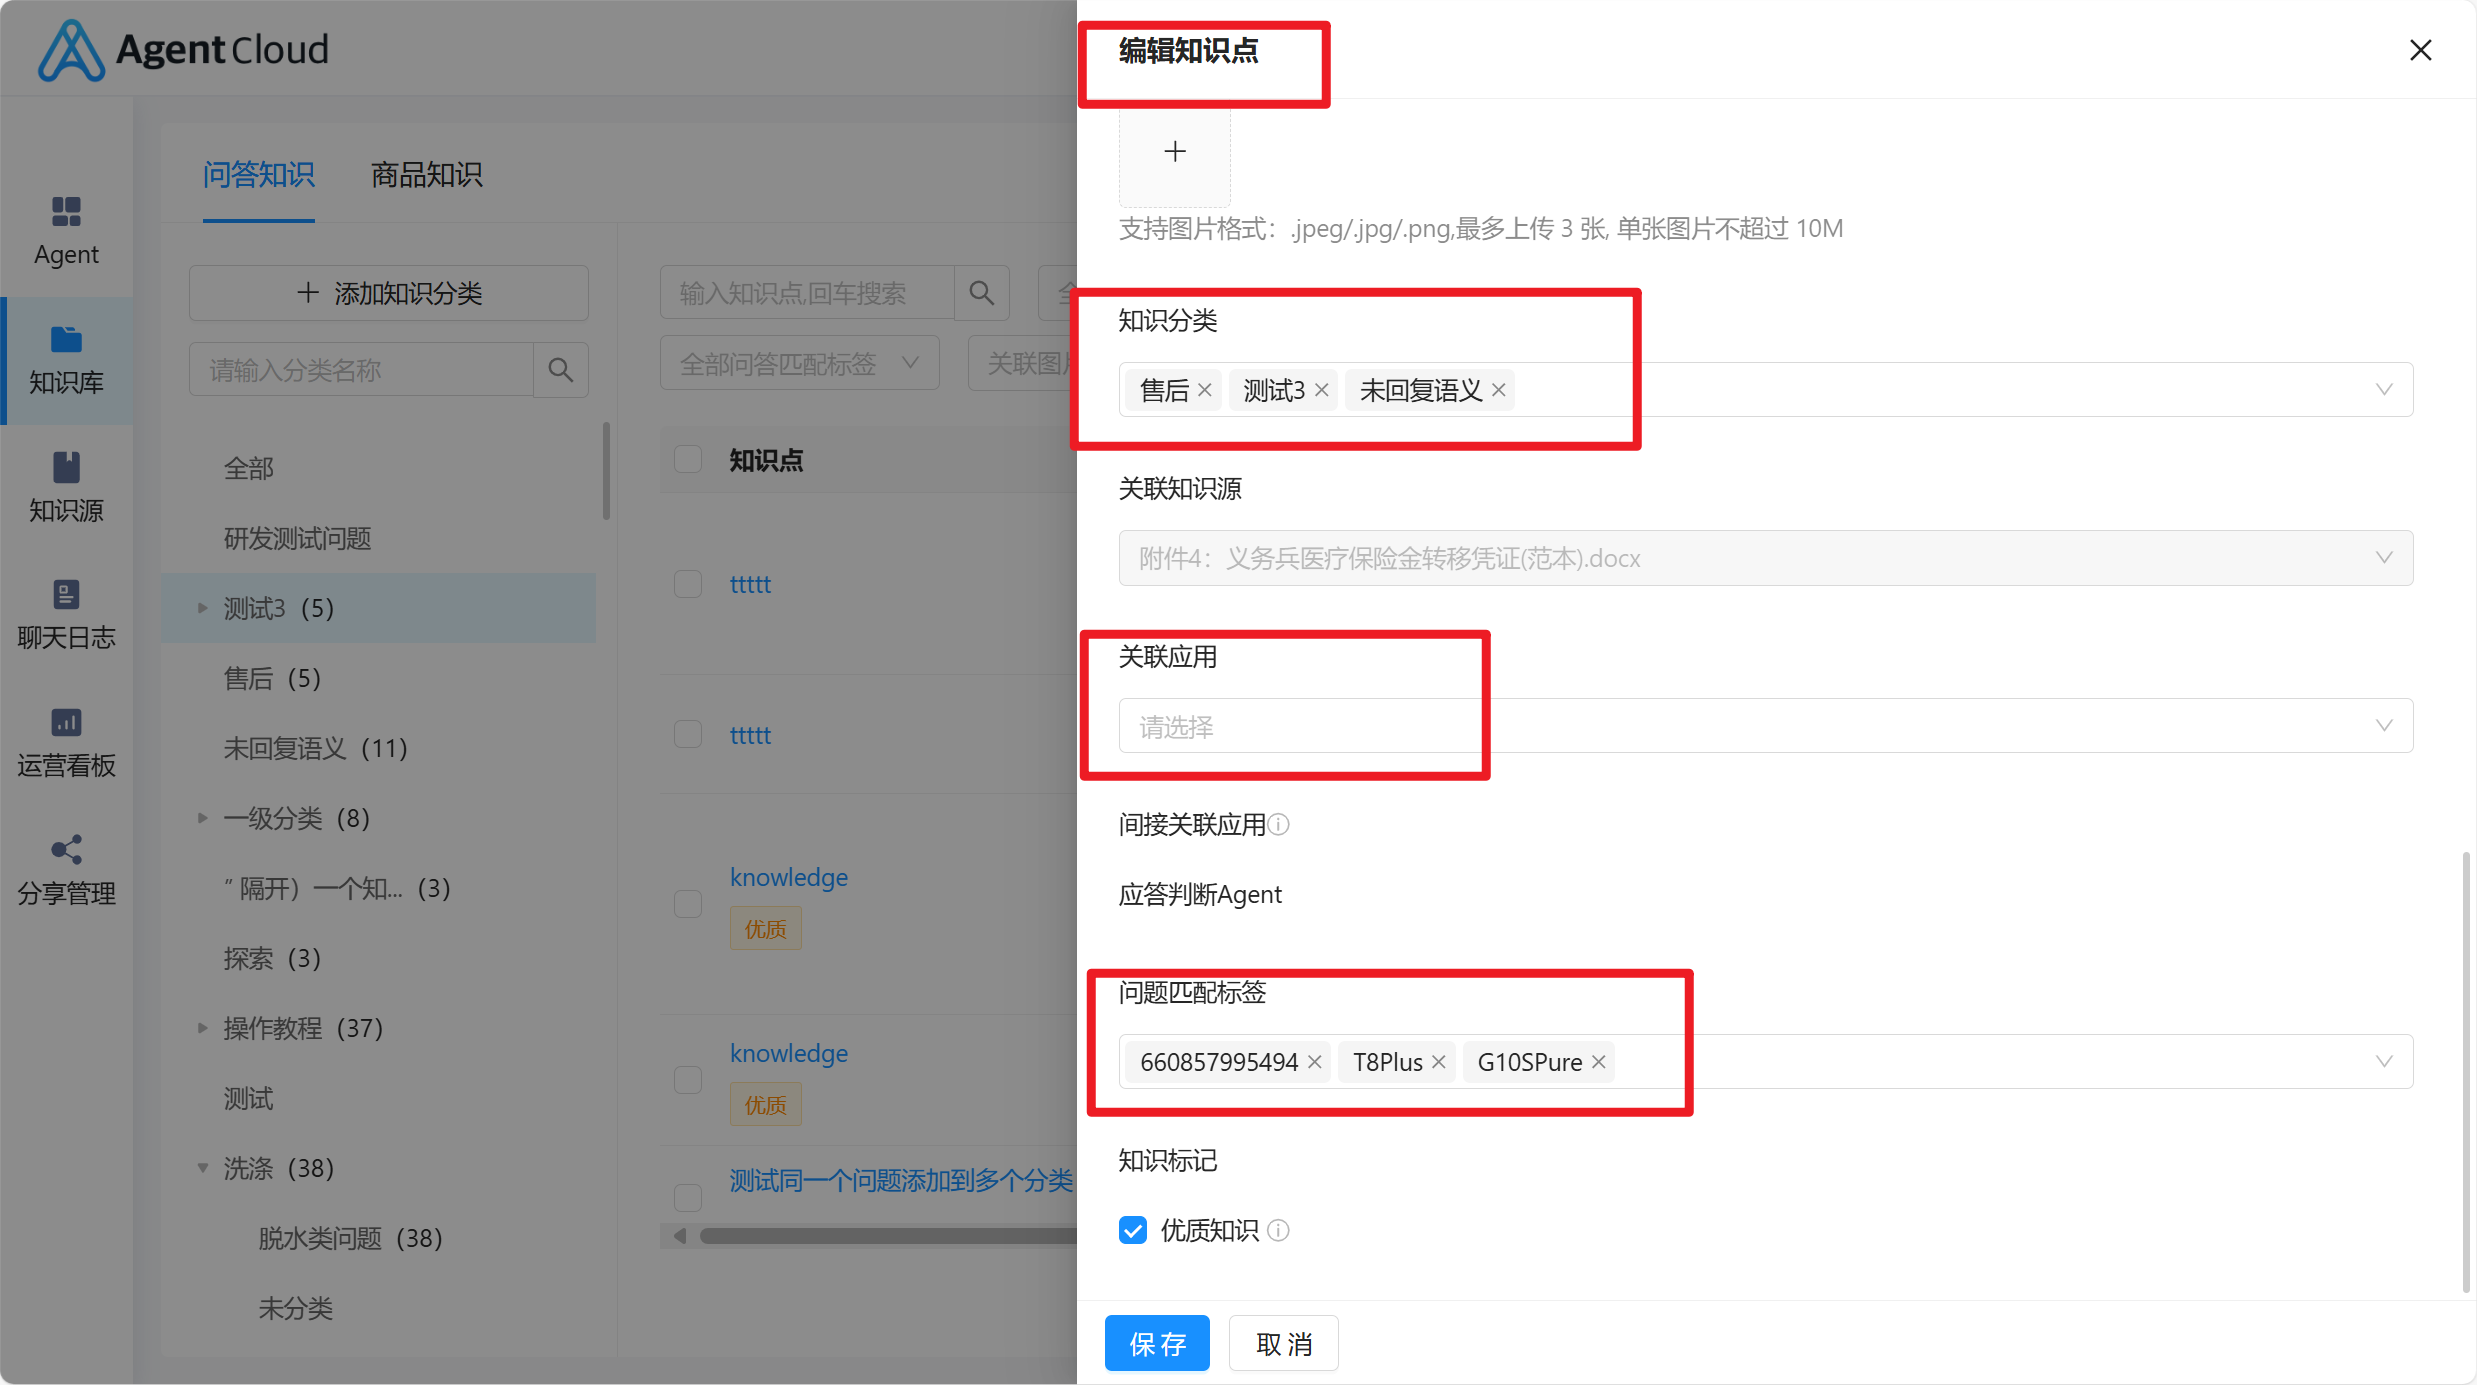The height and width of the screenshot is (1385, 2477).
Task: Click the 添加知识分类 button
Action: click(388, 293)
